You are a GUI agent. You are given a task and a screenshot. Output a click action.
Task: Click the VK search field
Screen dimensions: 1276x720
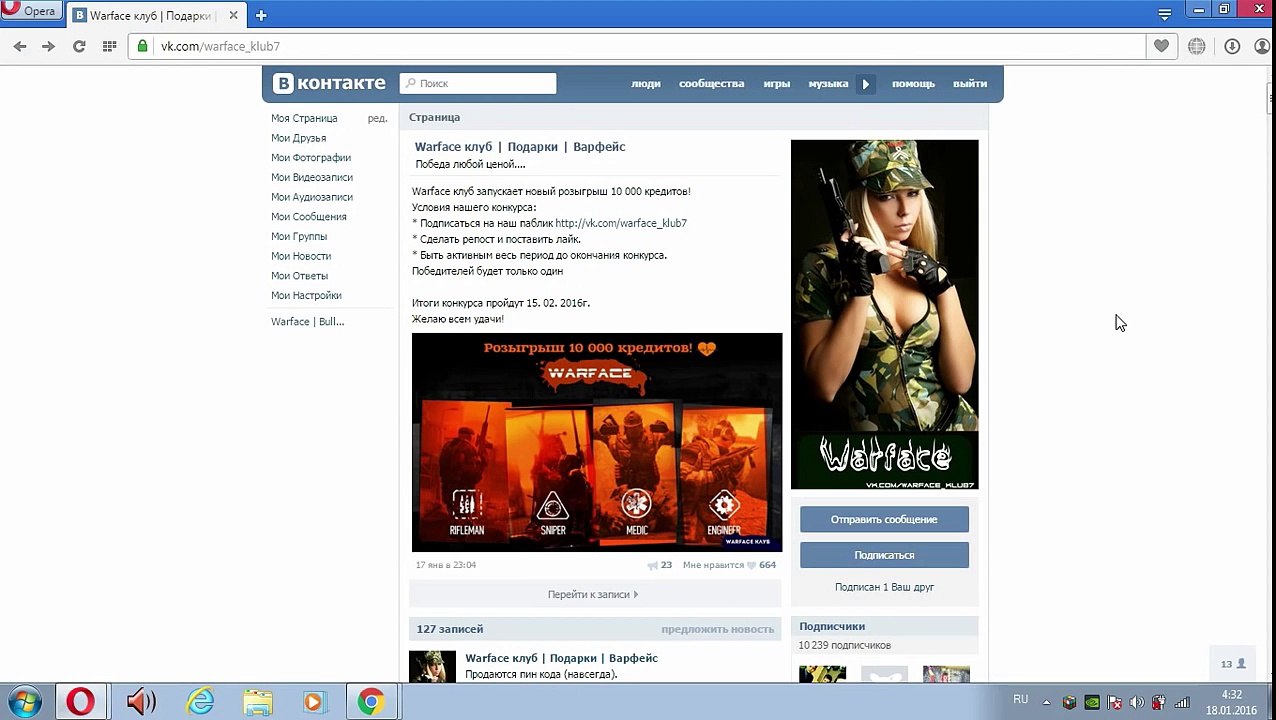(x=478, y=84)
